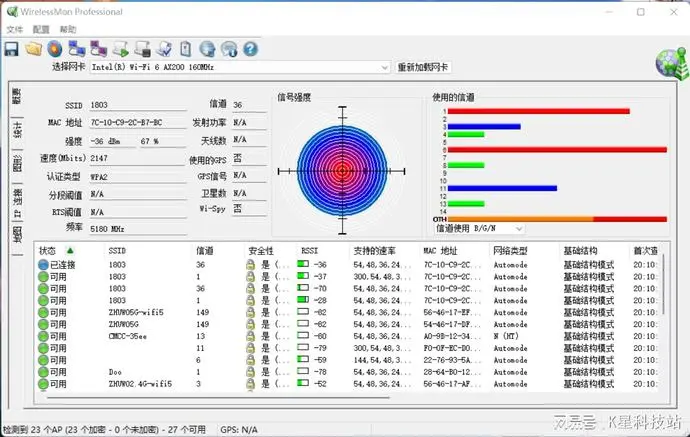This screenshot has width=690, height=437.
Task: Click the blue globe toolbar icon
Action: tap(207, 49)
